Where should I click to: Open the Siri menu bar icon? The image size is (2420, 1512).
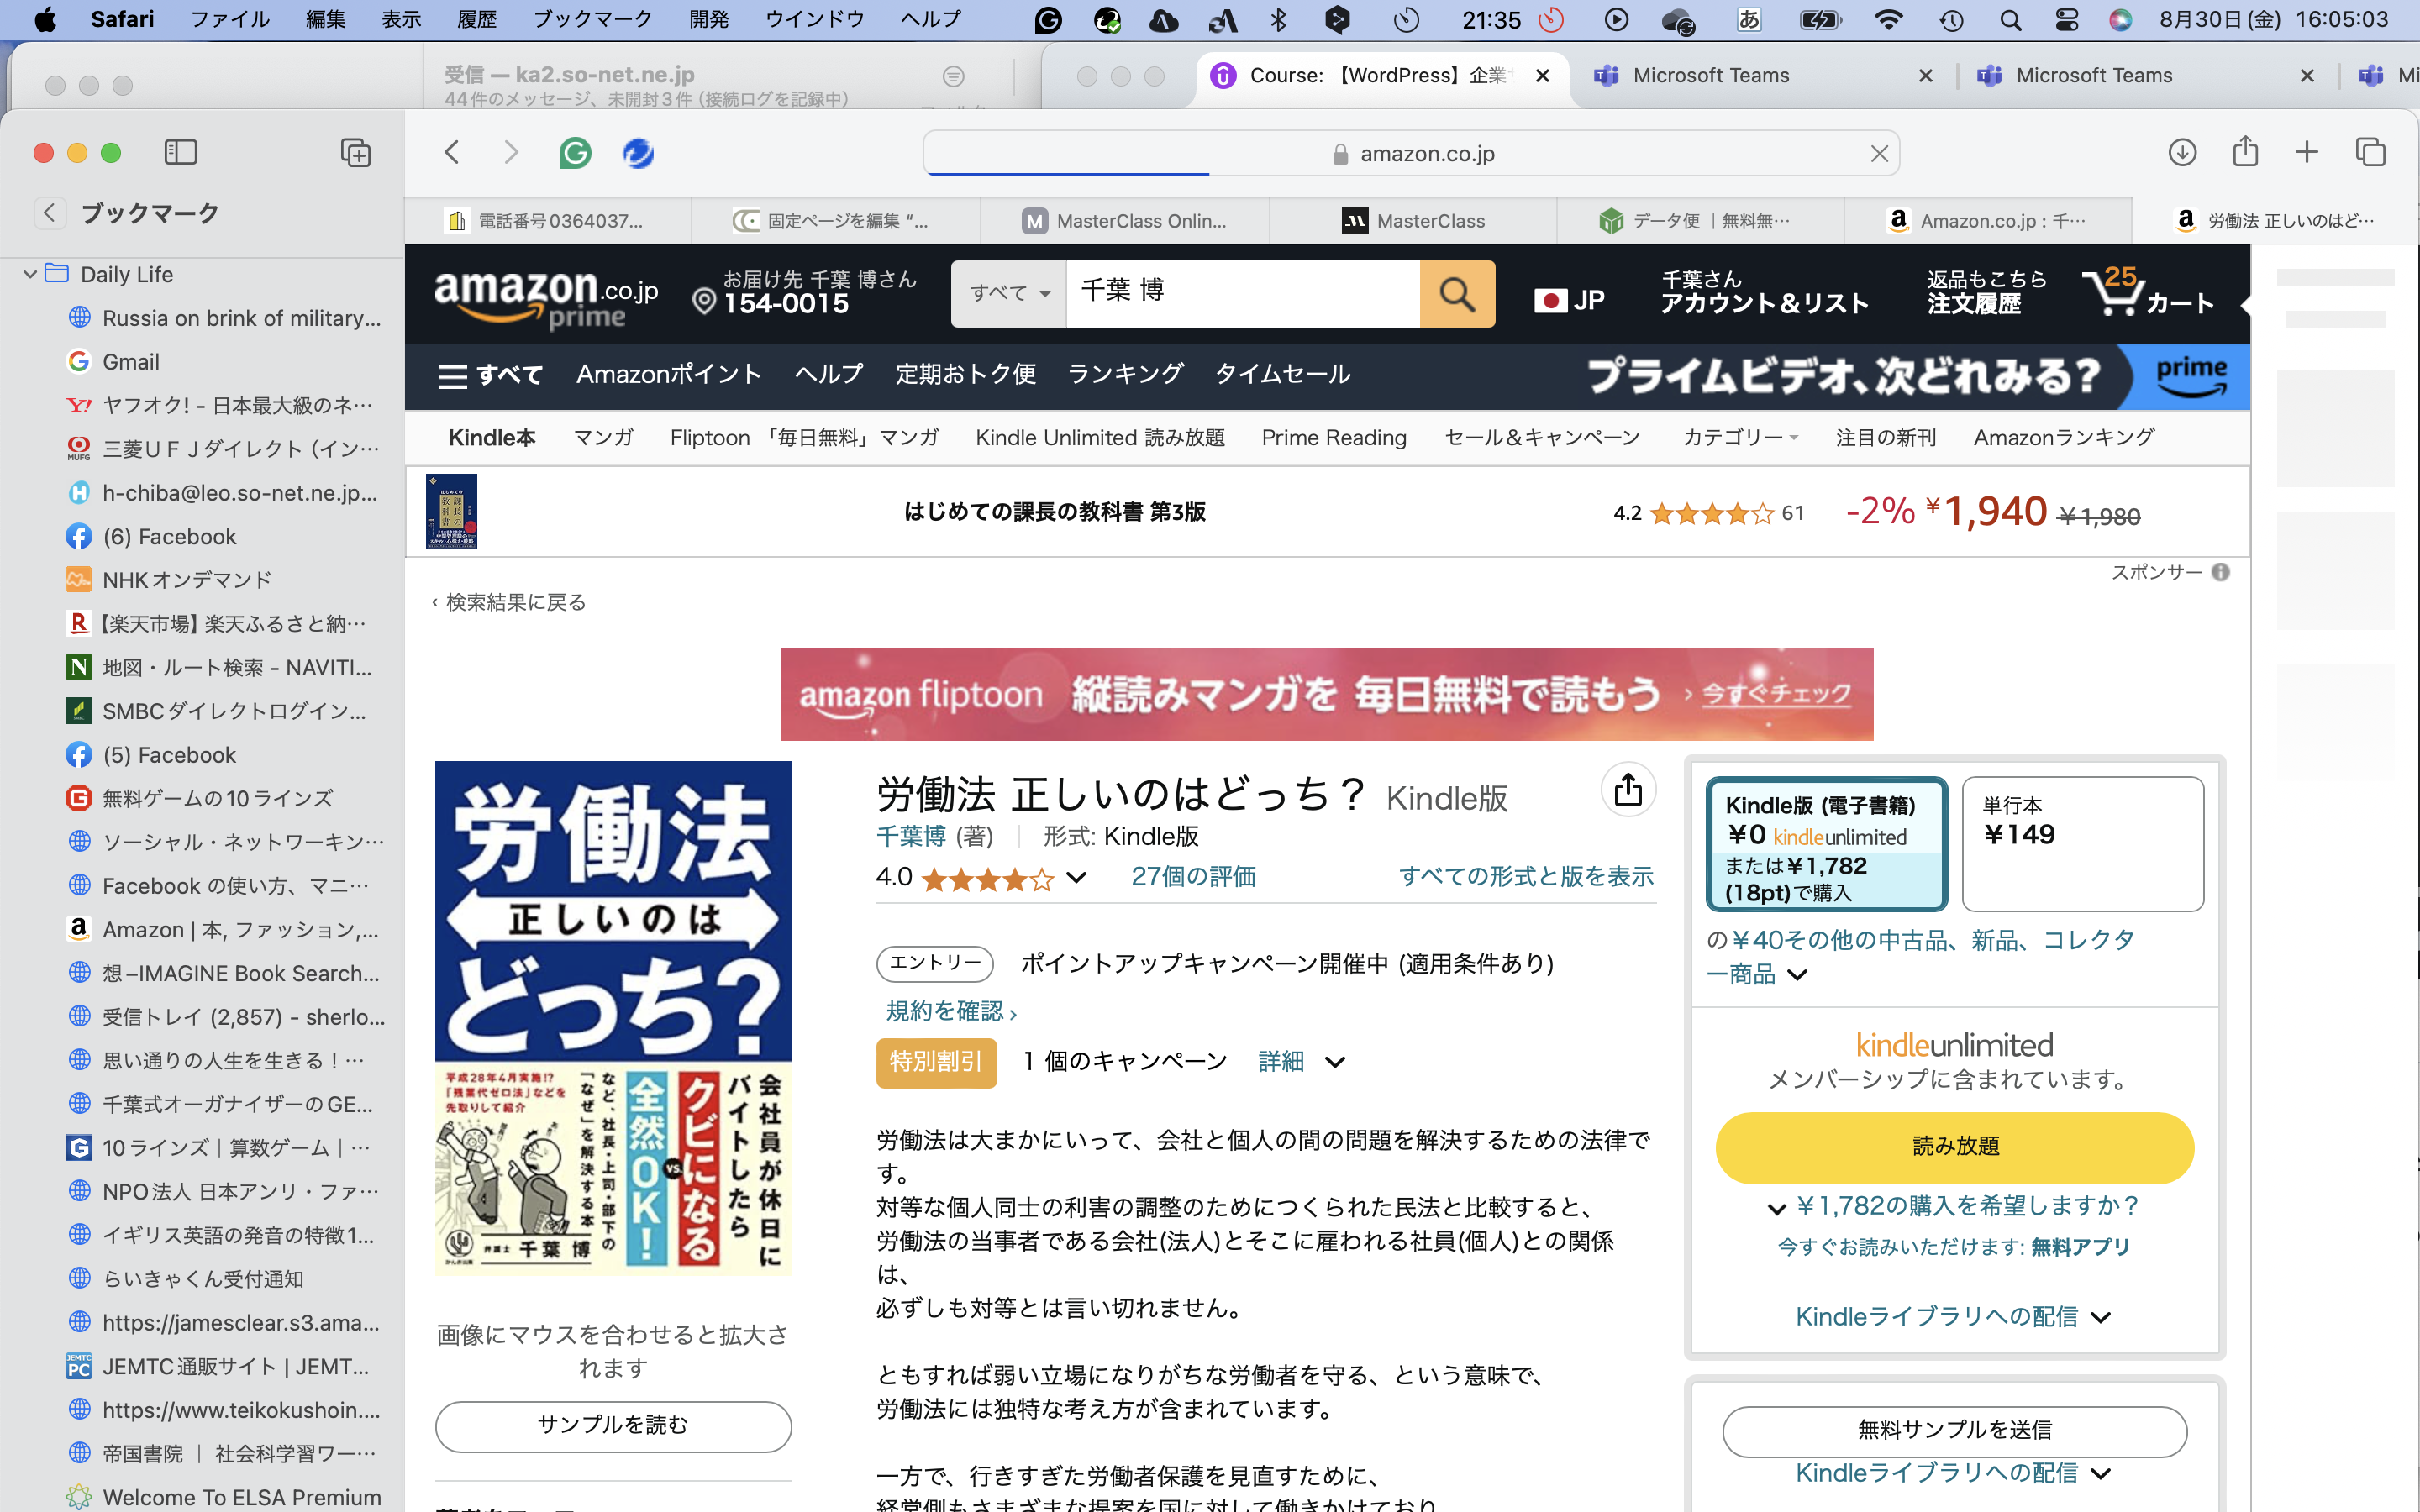coord(2120,20)
